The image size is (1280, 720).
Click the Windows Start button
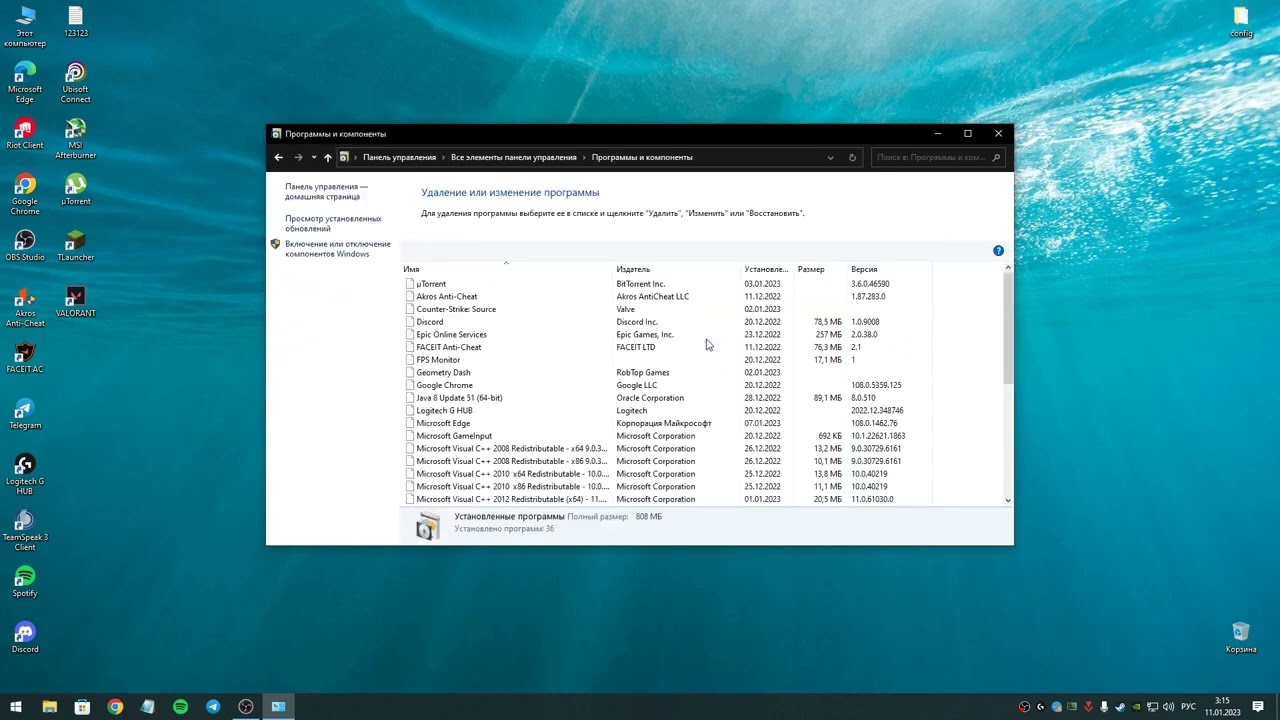[x=16, y=707]
